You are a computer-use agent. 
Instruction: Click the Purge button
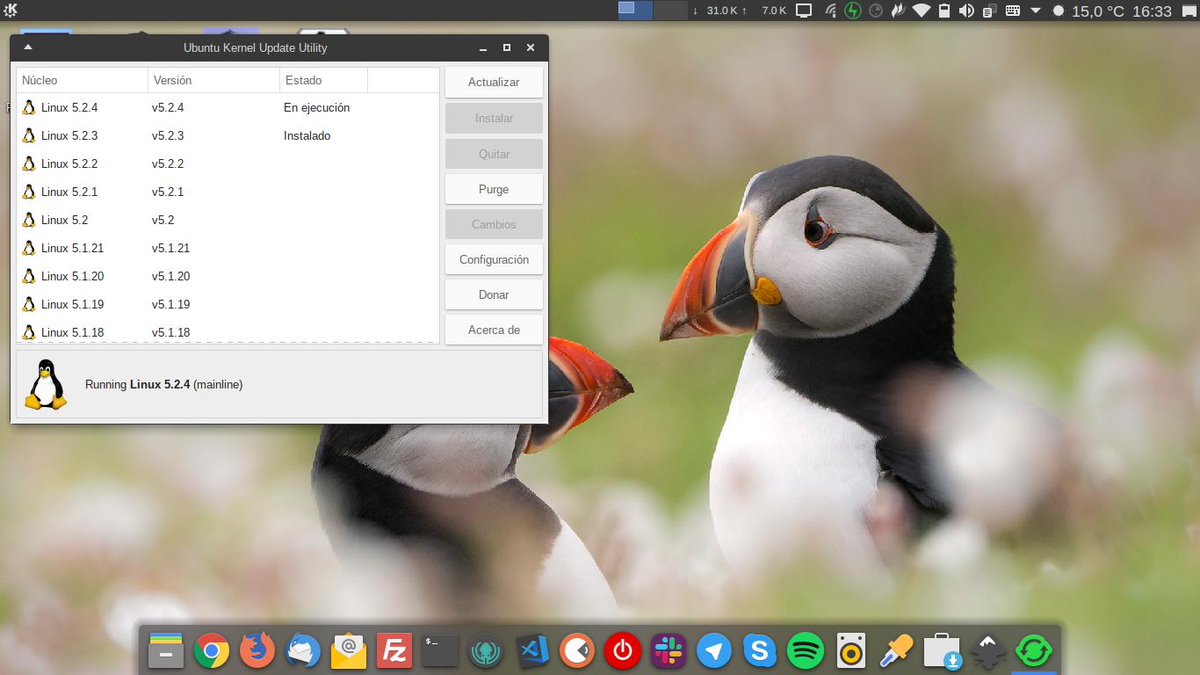coord(494,189)
